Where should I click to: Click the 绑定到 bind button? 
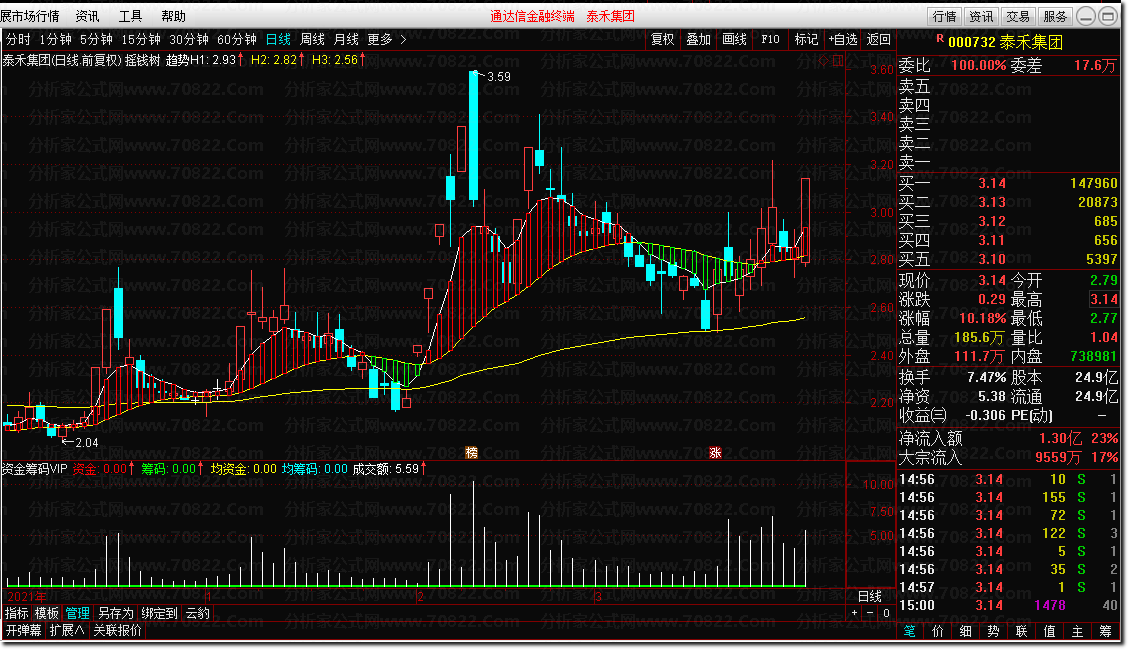[159, 613]
